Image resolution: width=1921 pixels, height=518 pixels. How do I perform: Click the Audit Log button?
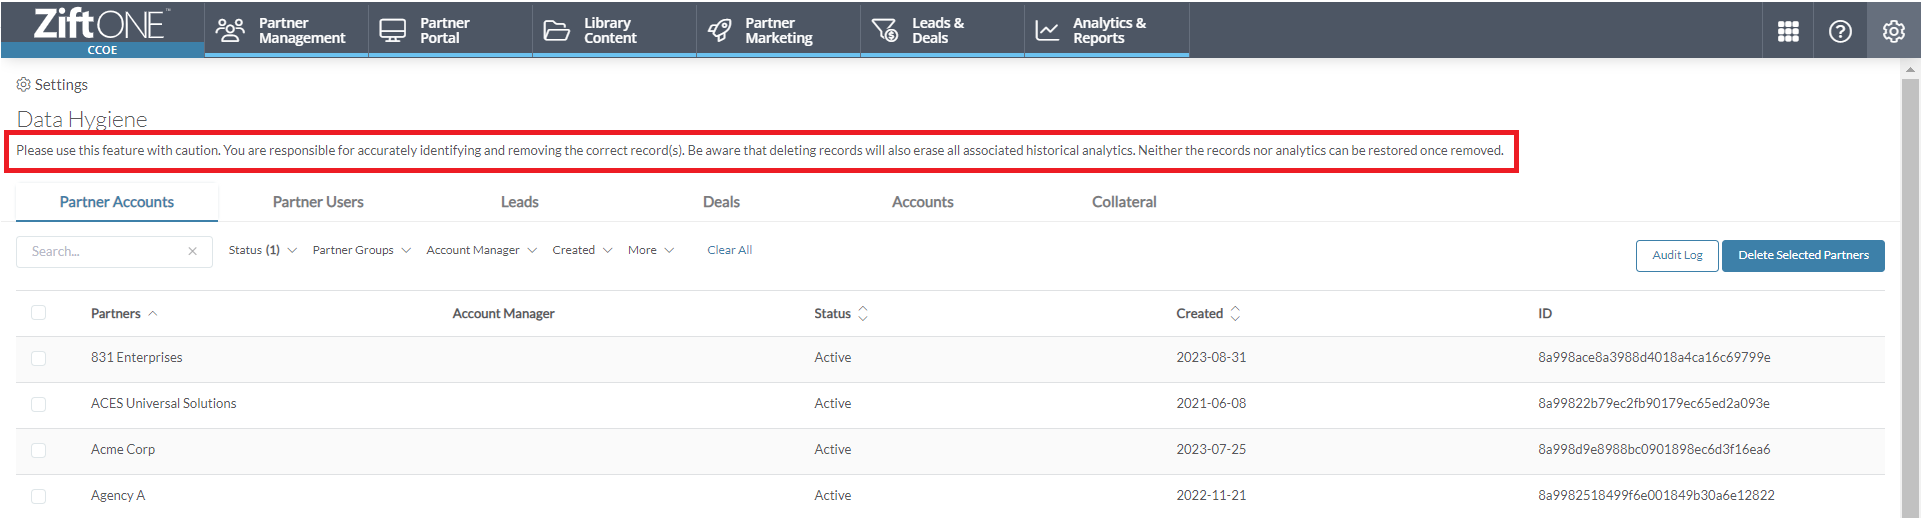tap(1677, 255)
